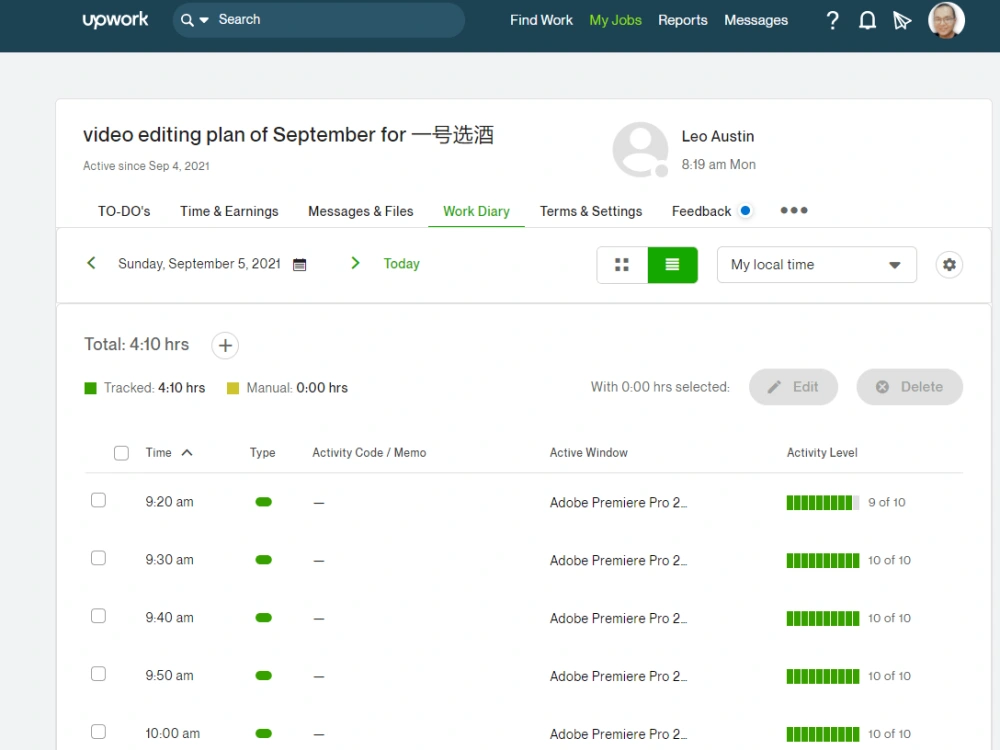
Task: Switch to Time & Earnings tab
Action: click(229, 211)
